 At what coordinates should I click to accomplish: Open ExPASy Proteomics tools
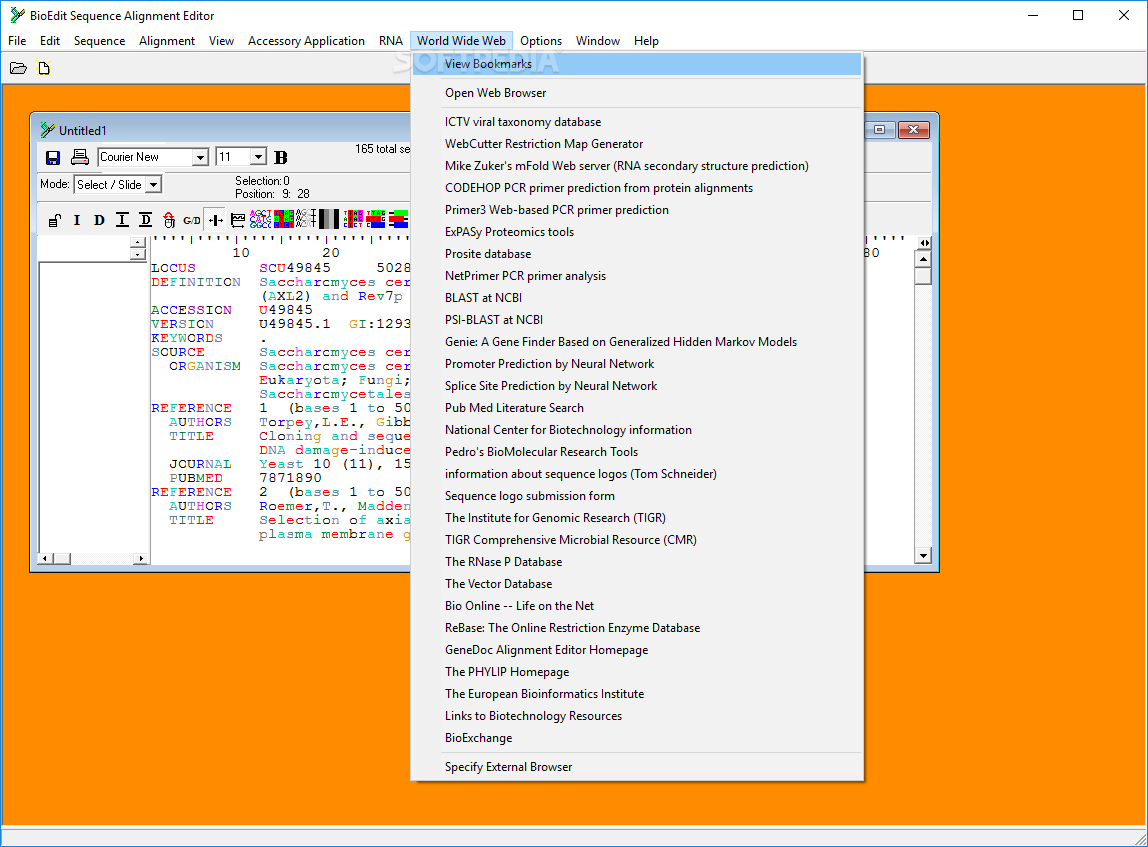[x=637, y=232]
